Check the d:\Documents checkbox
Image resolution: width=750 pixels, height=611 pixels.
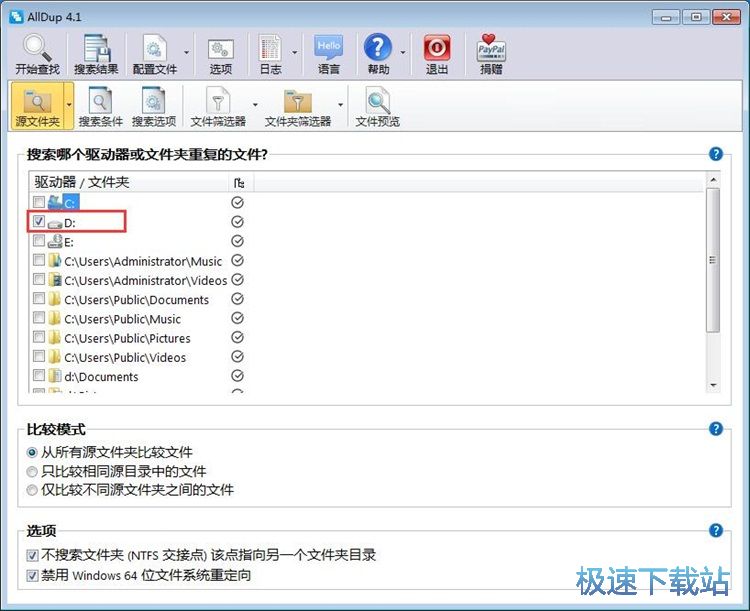click(x=39, y=375)
